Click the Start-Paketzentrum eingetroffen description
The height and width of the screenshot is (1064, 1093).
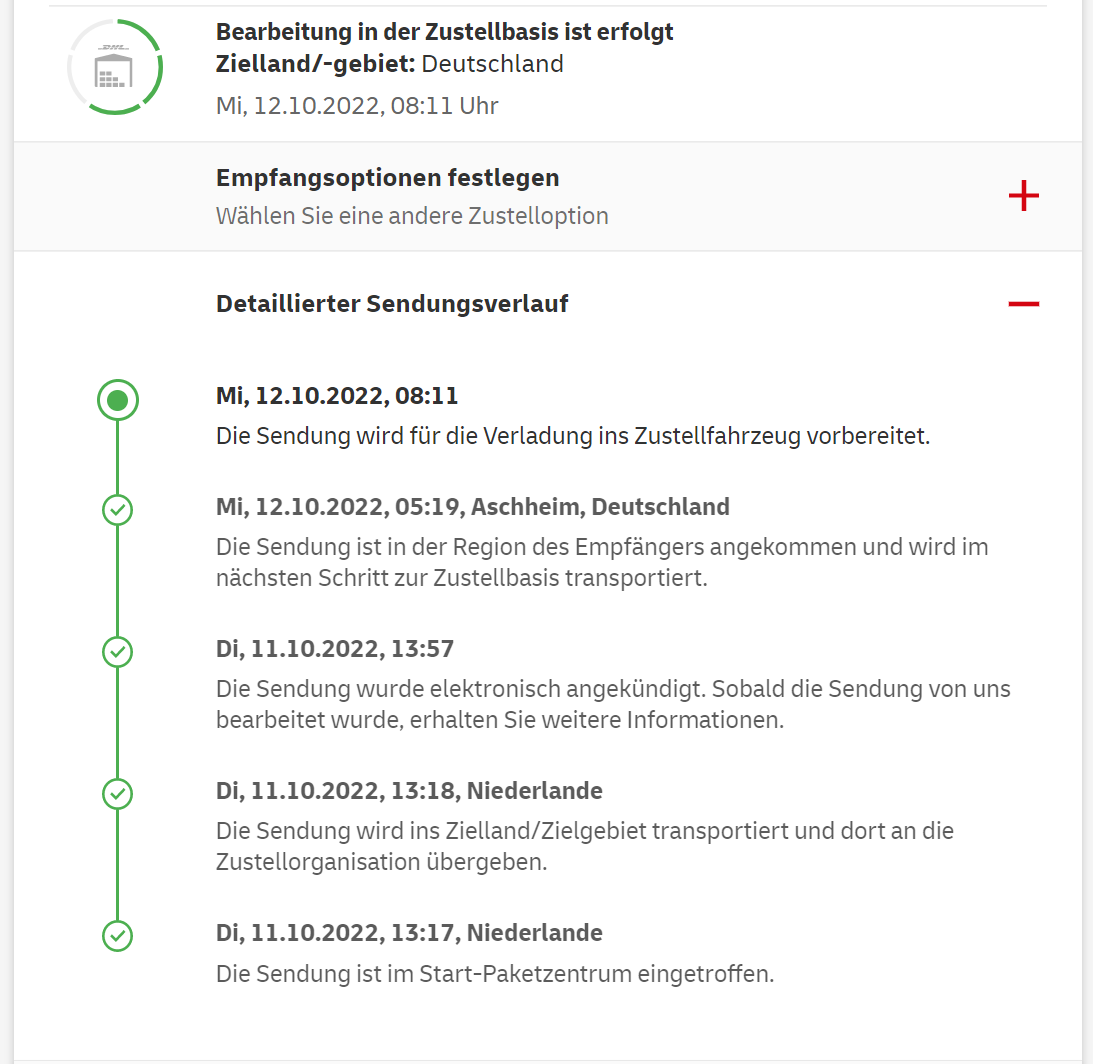pos(495,973)
